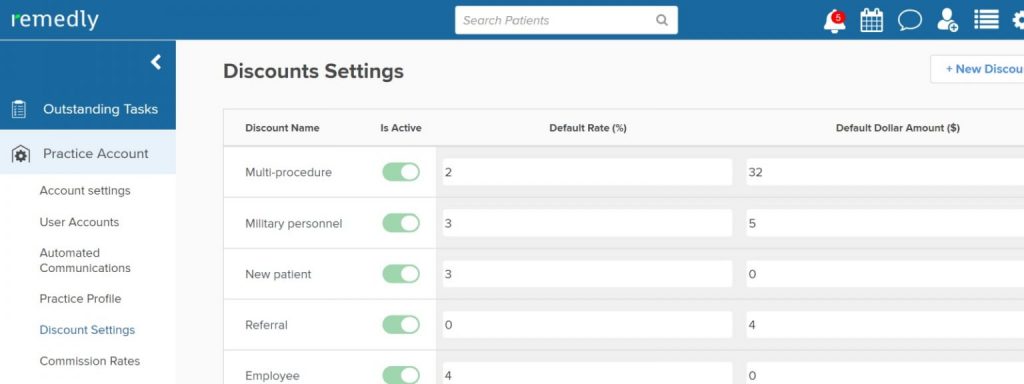Click the remedly logo
Image resolution: width=1024 pixels, height=384 pixels.
(55, 20)
